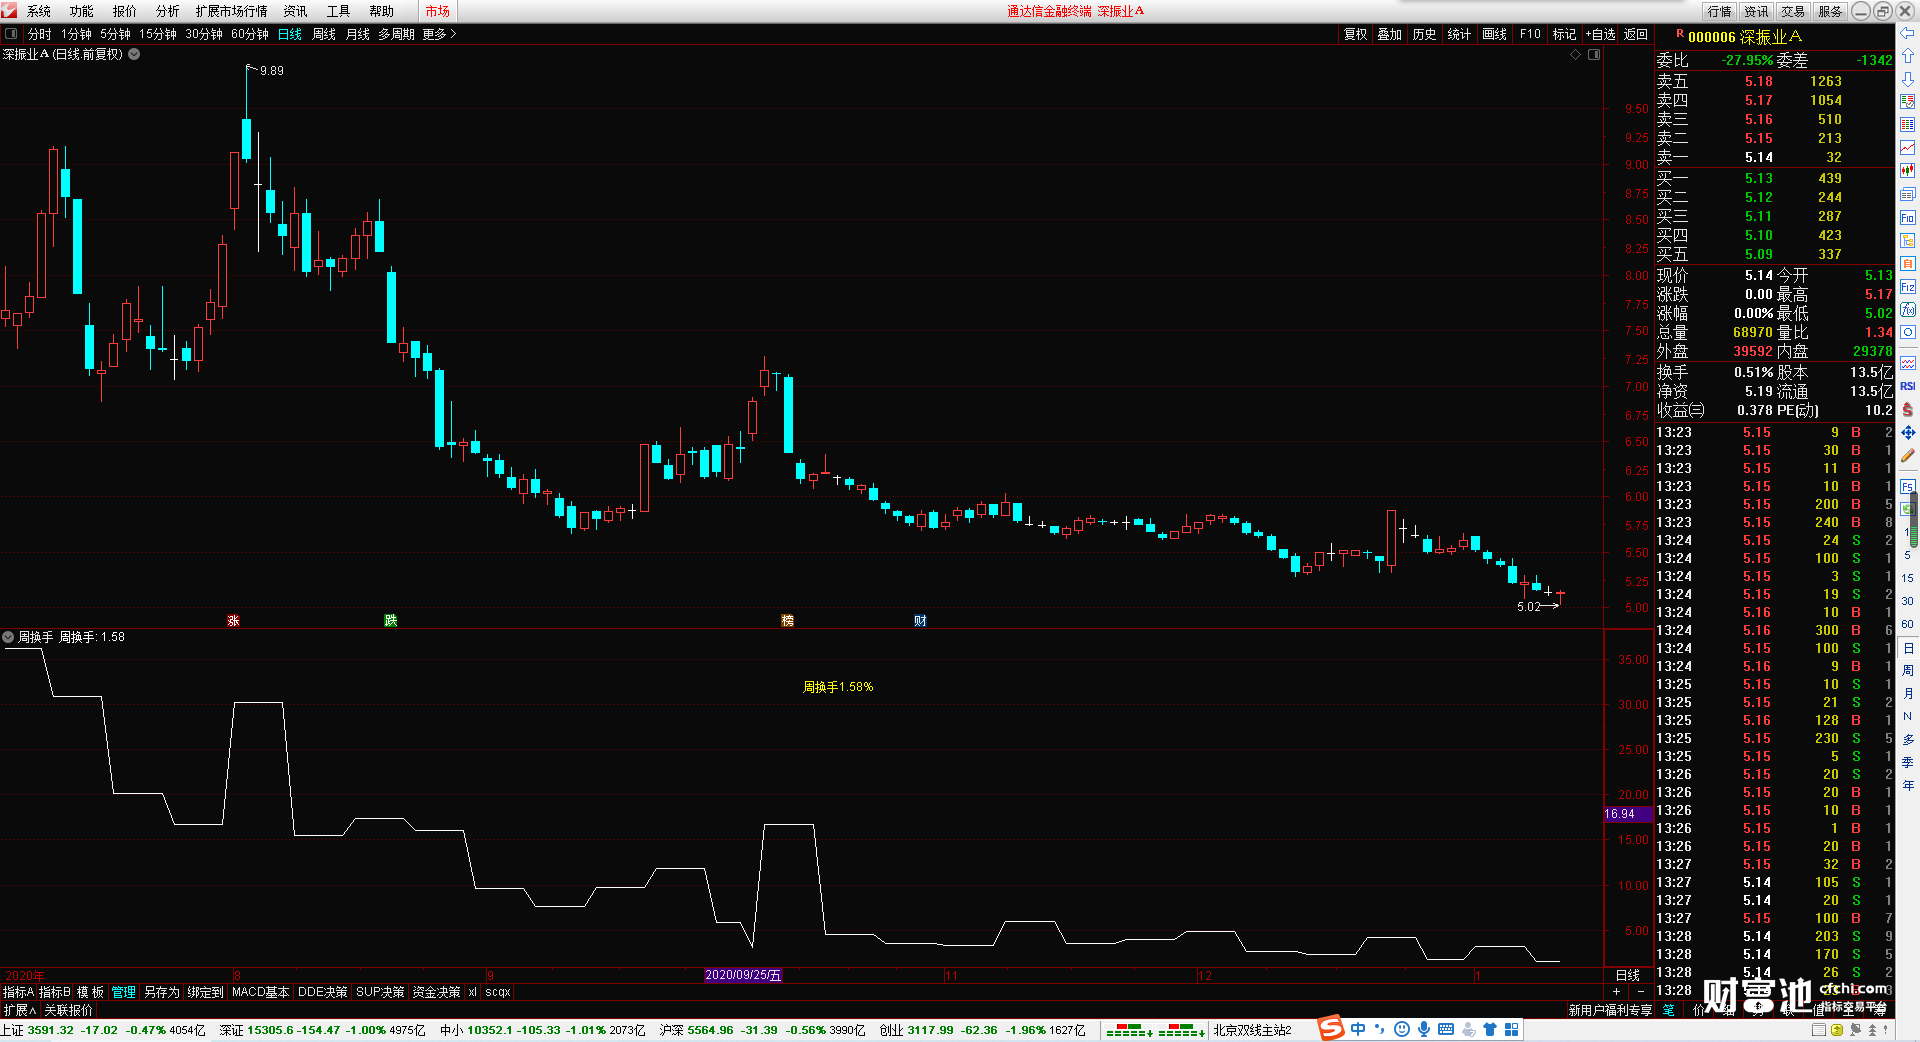The image size is (1920, 1042).
Task: Toggle the panel icon at chart top-right
Action: point(1594,55)
